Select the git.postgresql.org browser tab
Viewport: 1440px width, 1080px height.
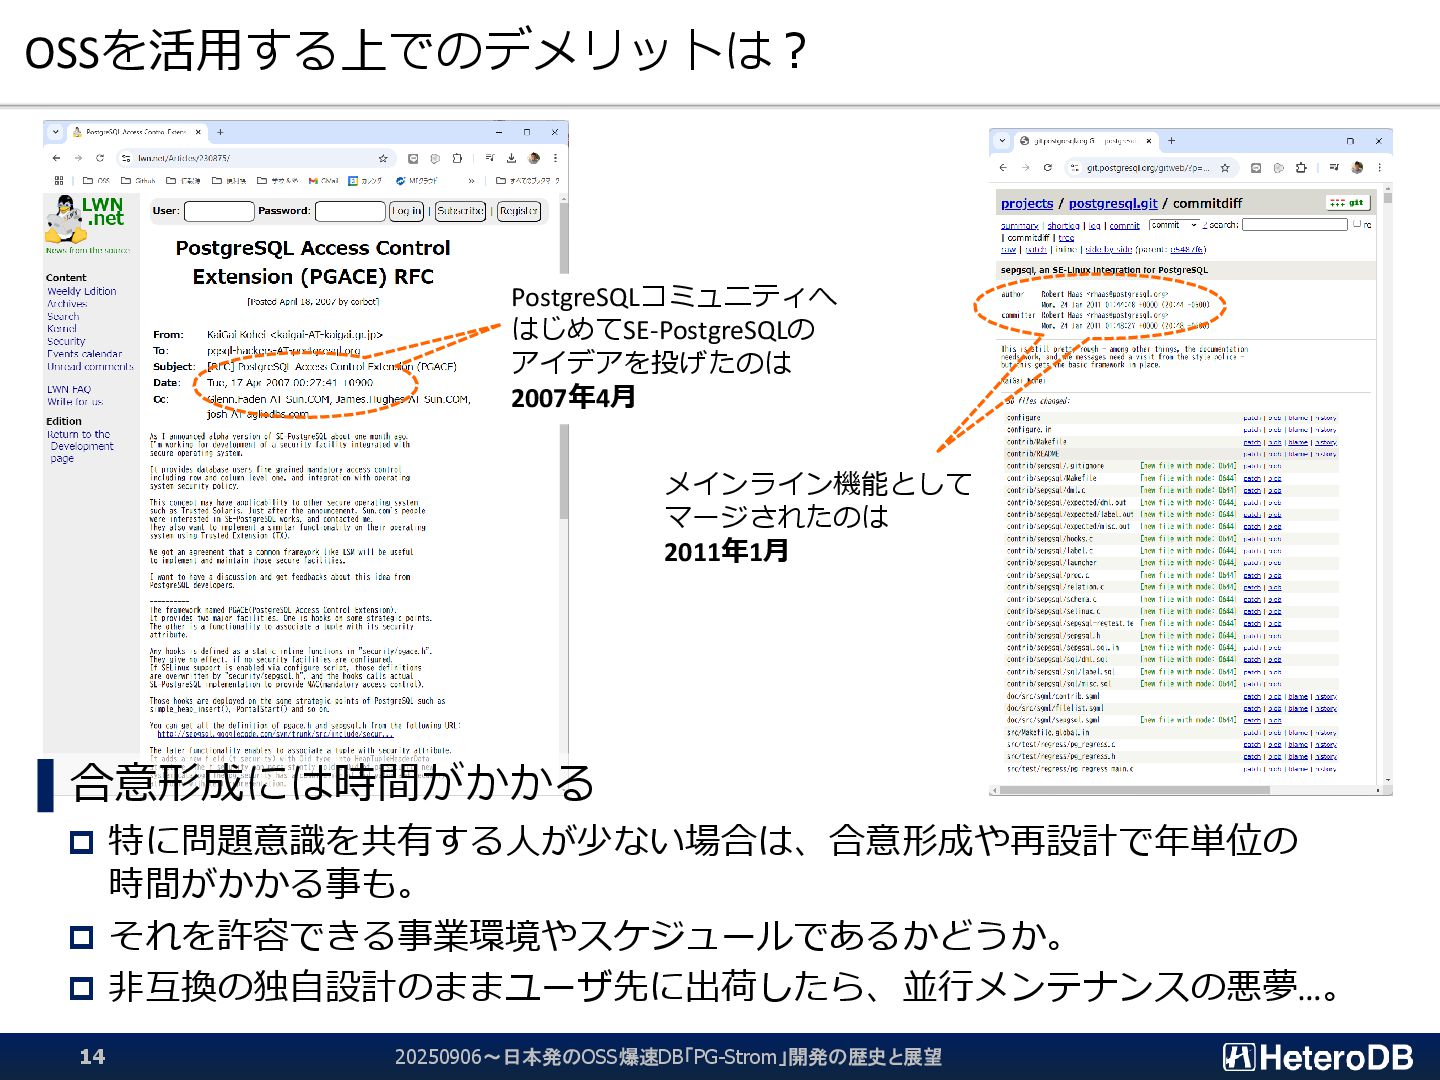(1087, 141)
